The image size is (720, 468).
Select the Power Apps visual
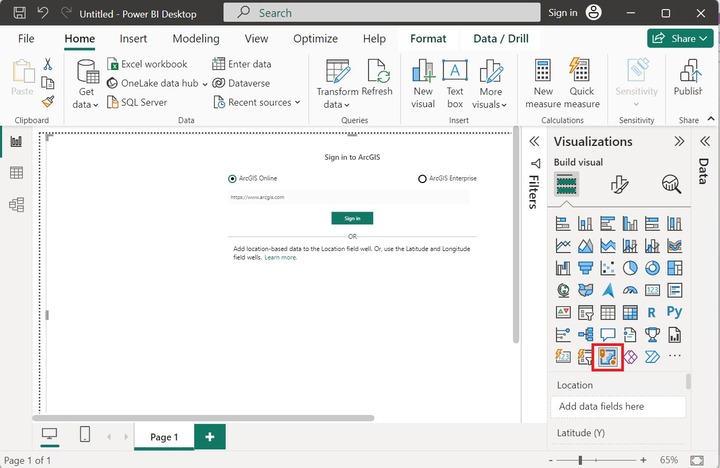pos(630,356)
